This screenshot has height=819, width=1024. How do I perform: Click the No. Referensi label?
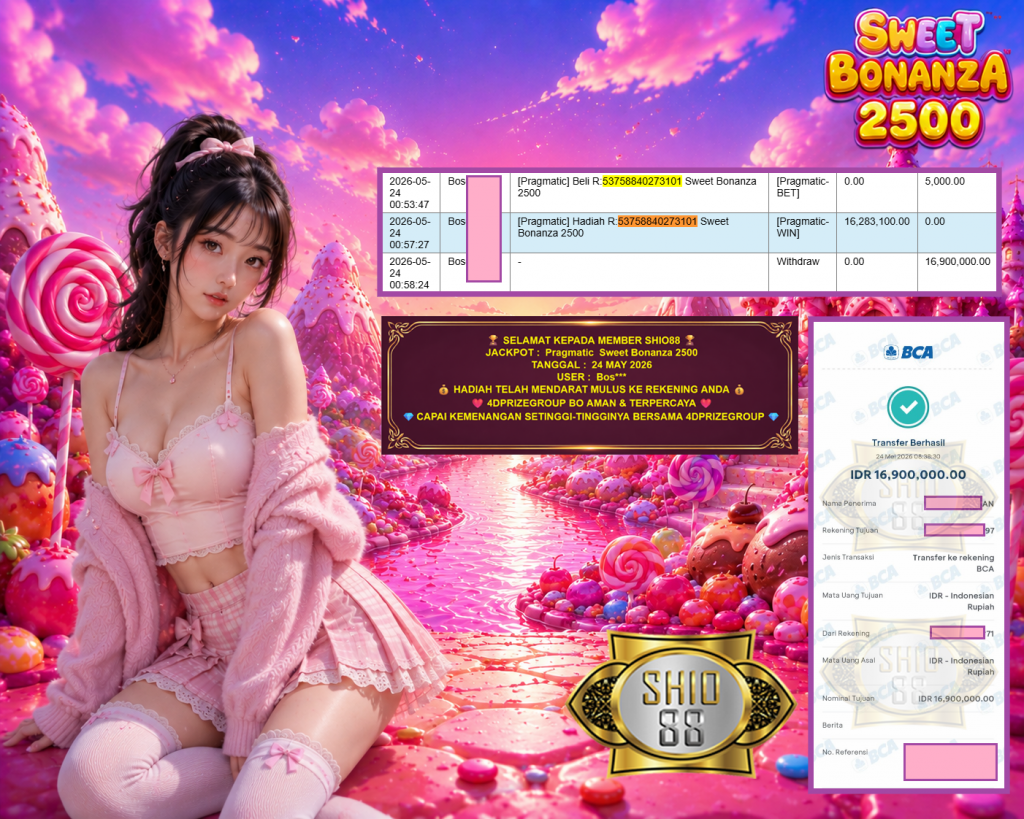pos(844,752)
